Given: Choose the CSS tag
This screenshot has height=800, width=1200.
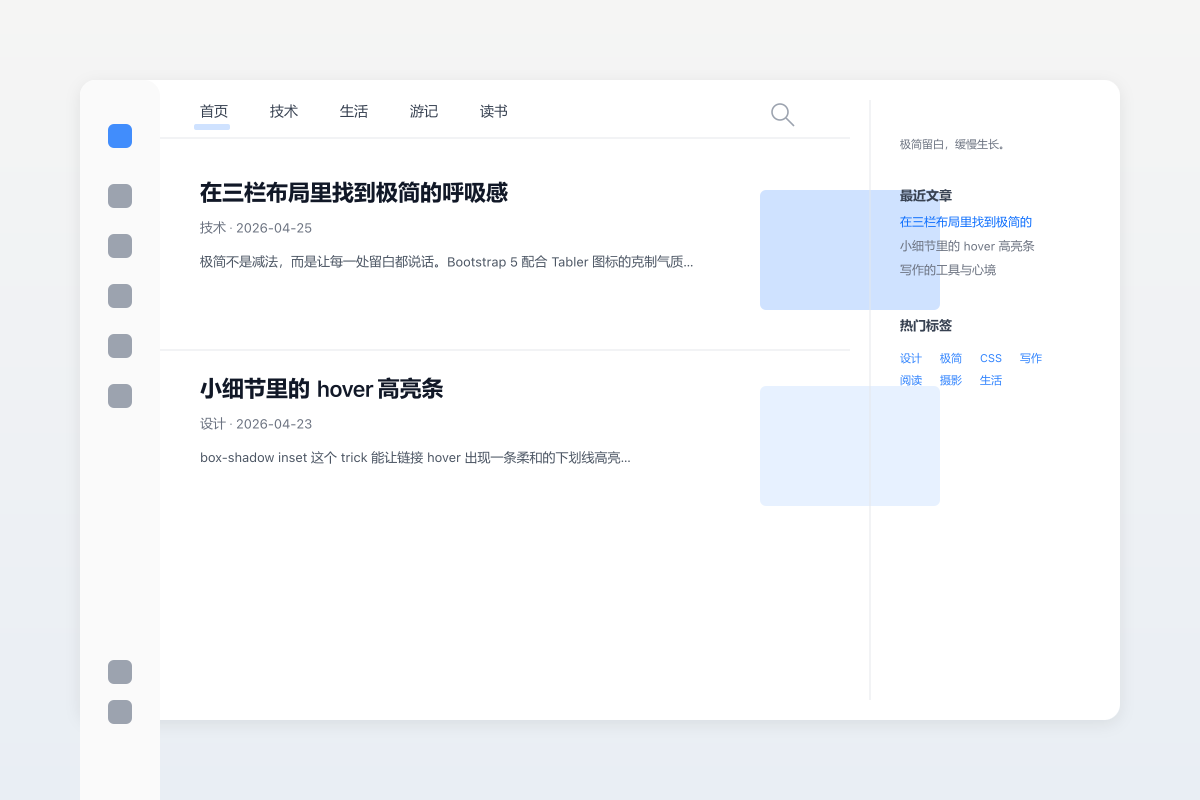Looking at the screenshot, I should tap(991, 358).
